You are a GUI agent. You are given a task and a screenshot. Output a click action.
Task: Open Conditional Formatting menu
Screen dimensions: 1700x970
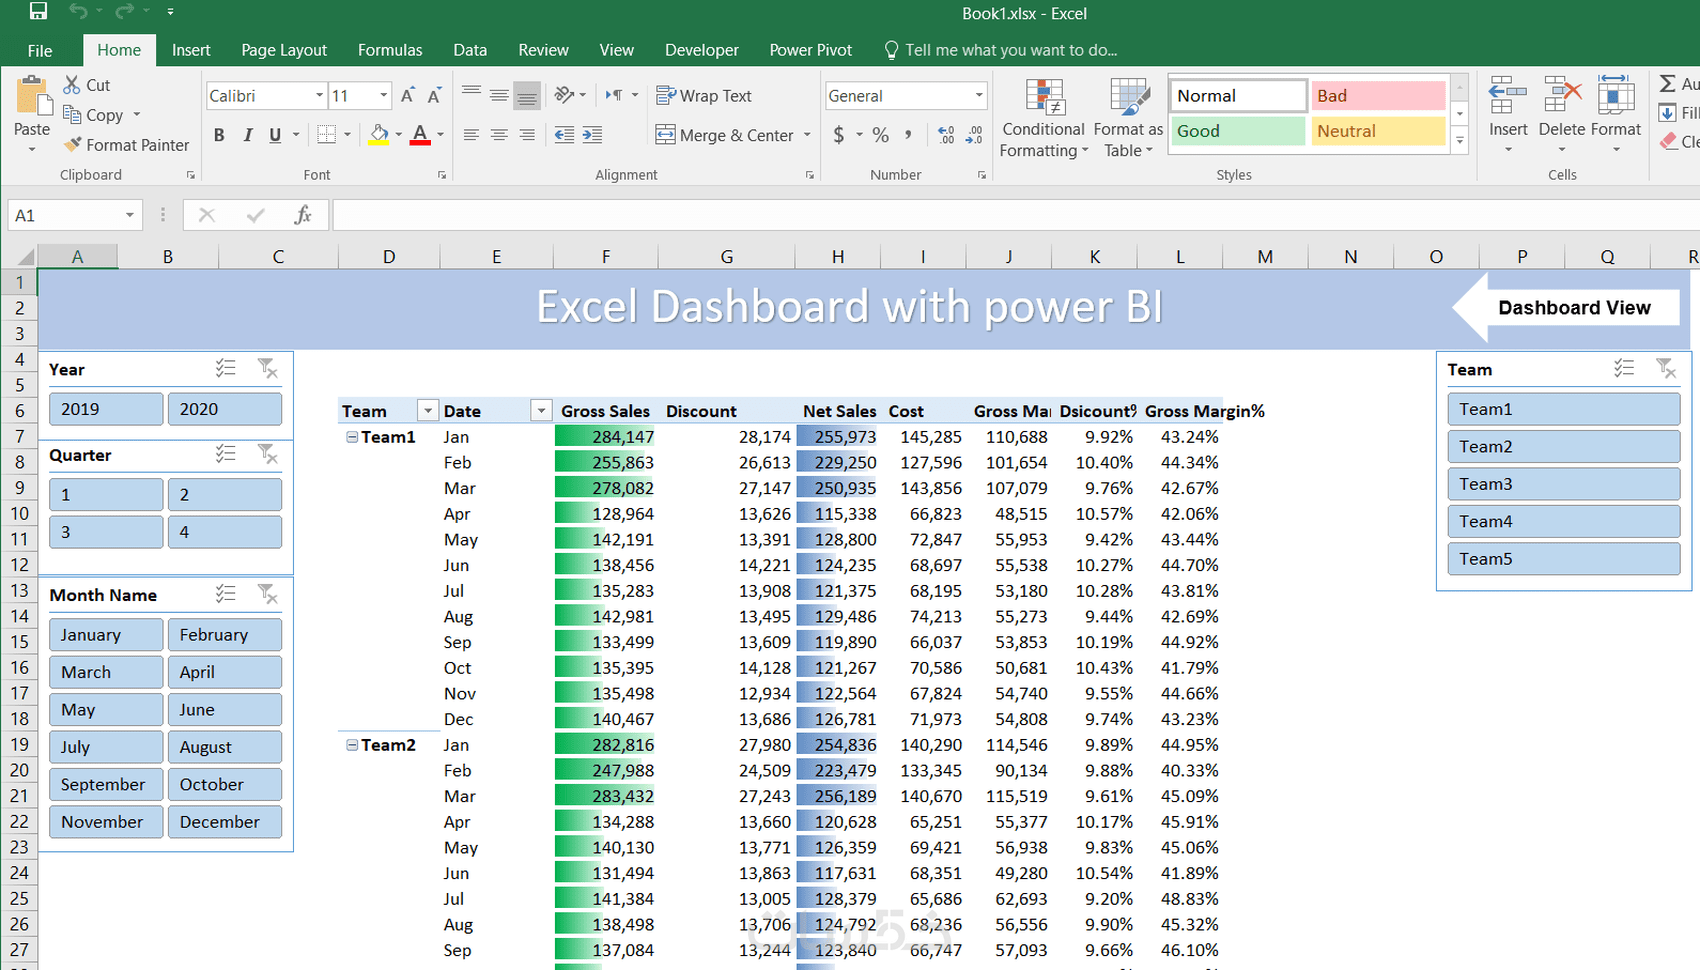(1044, 118)
